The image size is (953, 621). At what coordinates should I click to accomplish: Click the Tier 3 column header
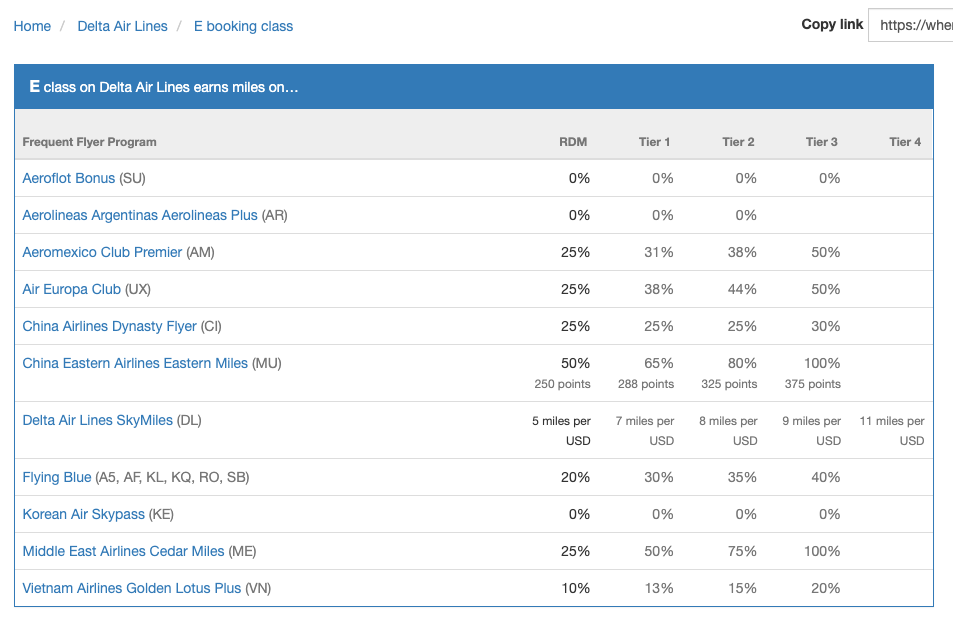[x=822, y=142]
